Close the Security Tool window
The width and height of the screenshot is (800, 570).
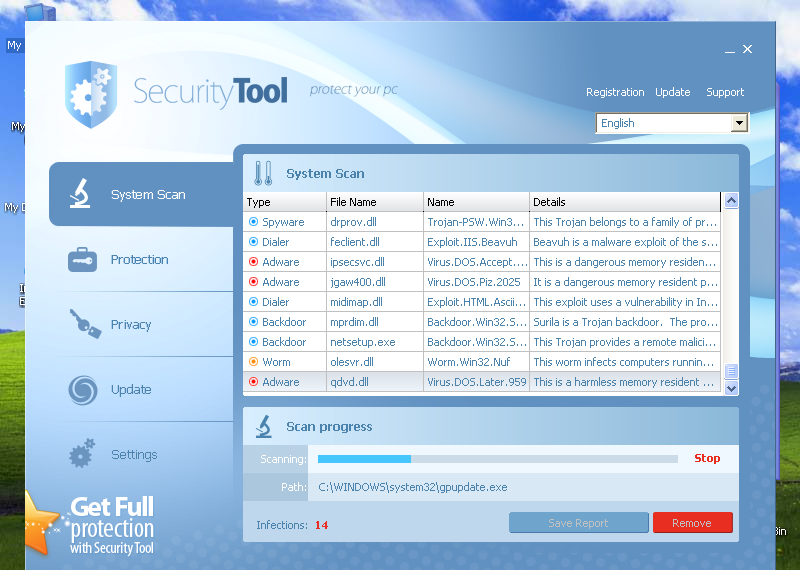[x=747, y=49]
